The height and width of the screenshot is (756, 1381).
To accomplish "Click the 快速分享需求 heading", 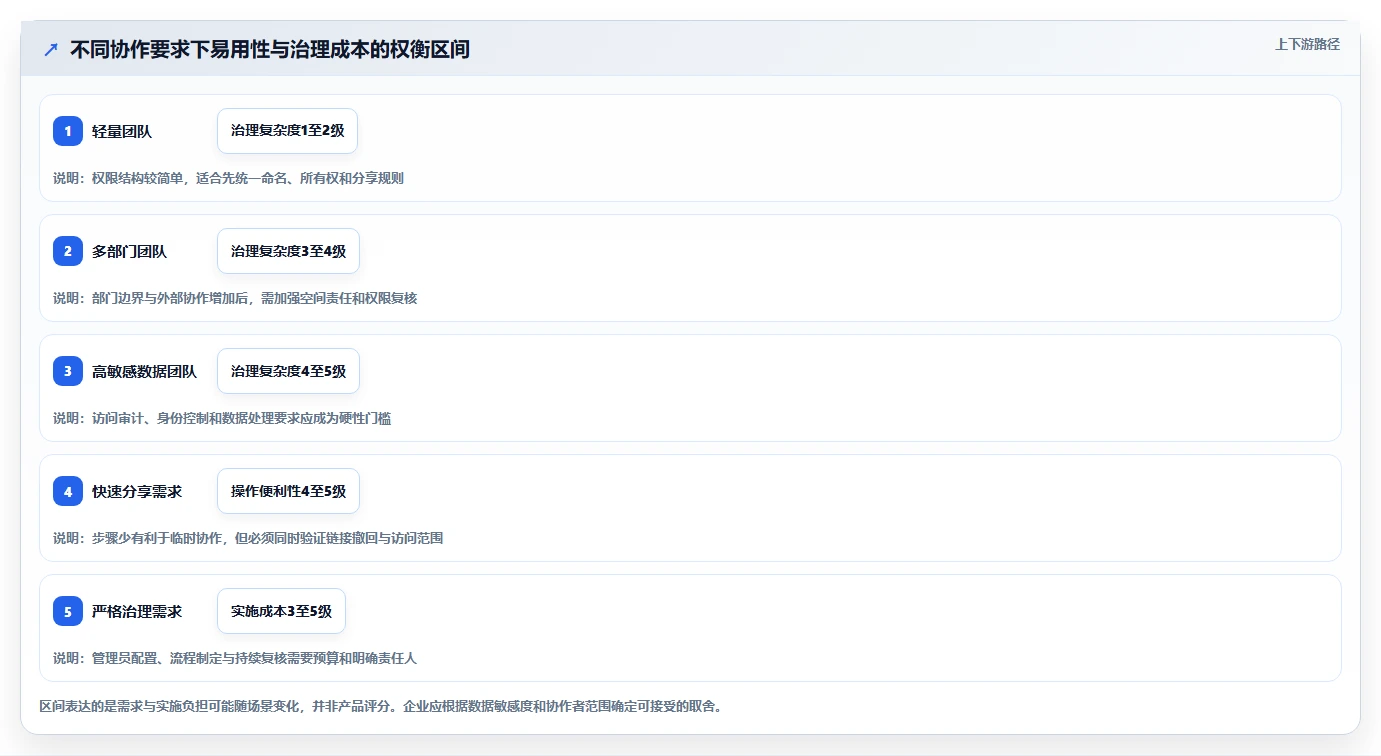I will [137, 491].
